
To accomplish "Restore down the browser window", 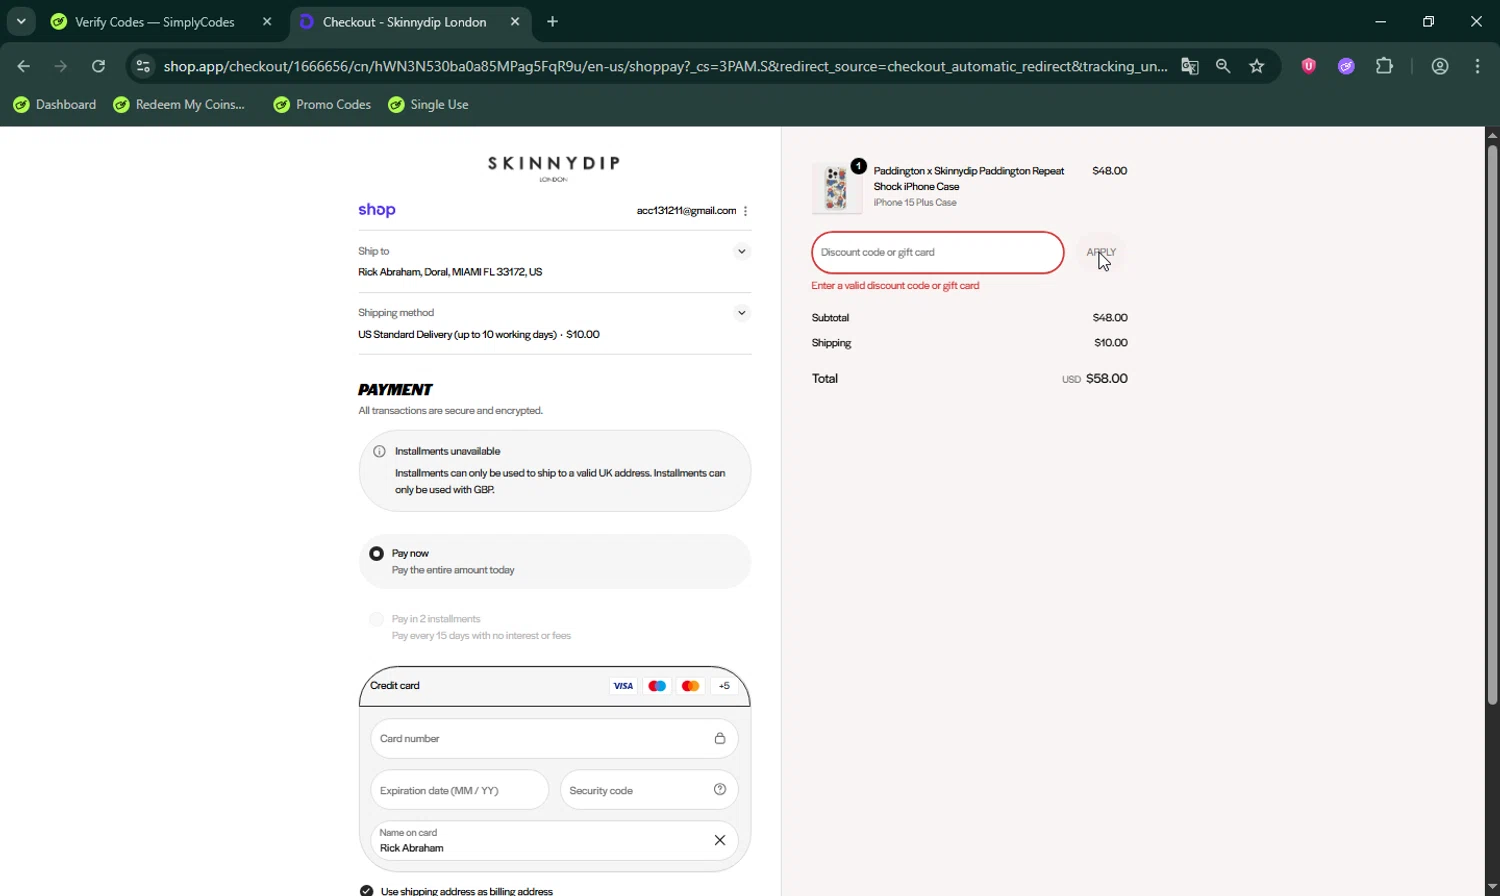I will tap(1428, 21).
